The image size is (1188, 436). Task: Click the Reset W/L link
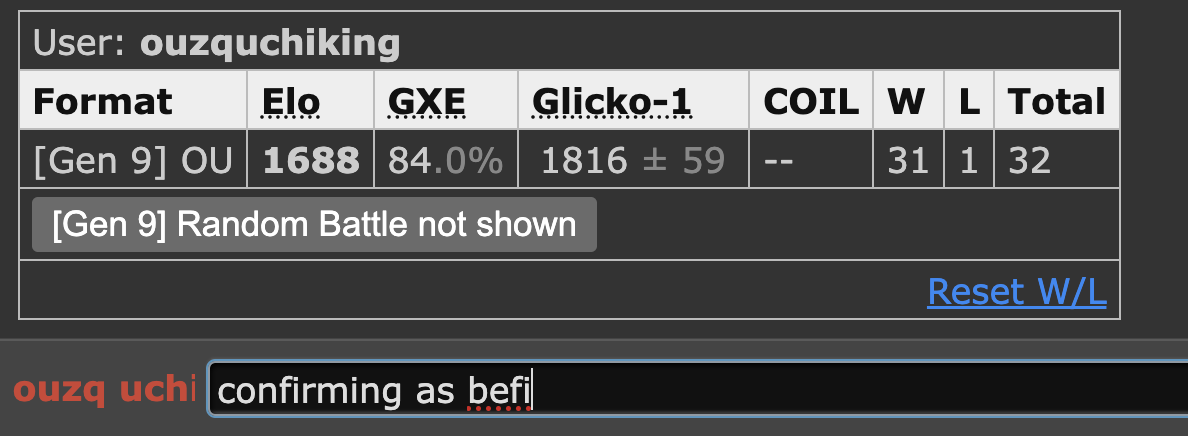1016,291
